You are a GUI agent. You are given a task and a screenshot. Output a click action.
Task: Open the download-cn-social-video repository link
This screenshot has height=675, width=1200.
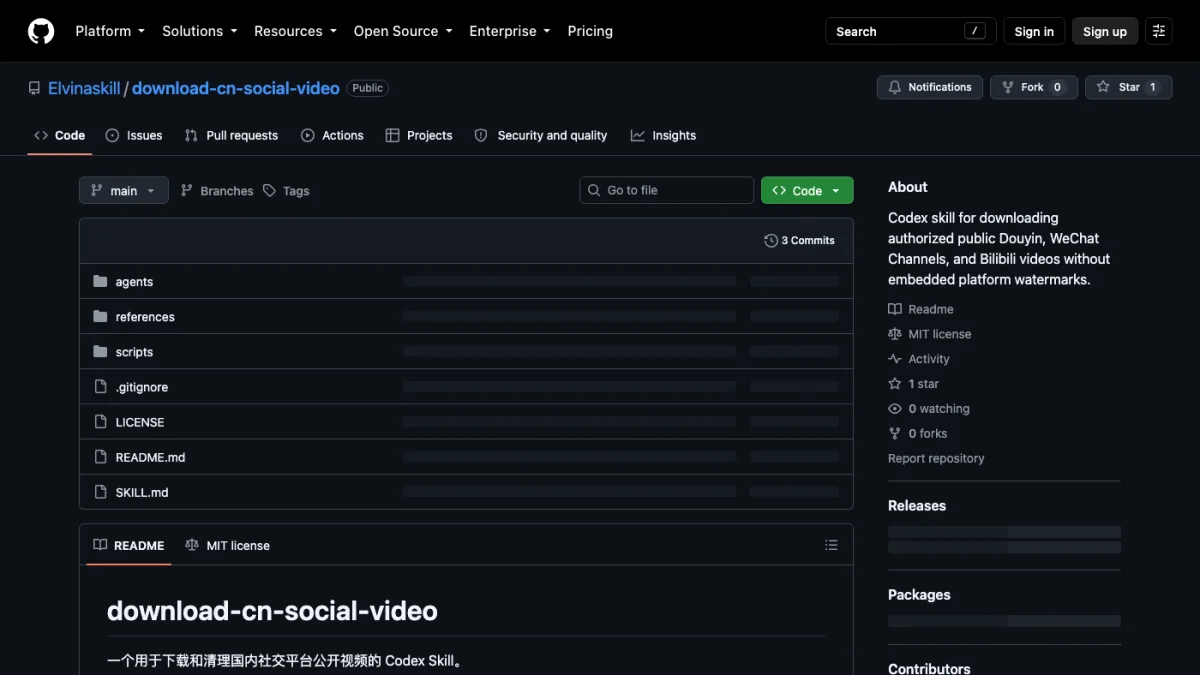(236, 88)
